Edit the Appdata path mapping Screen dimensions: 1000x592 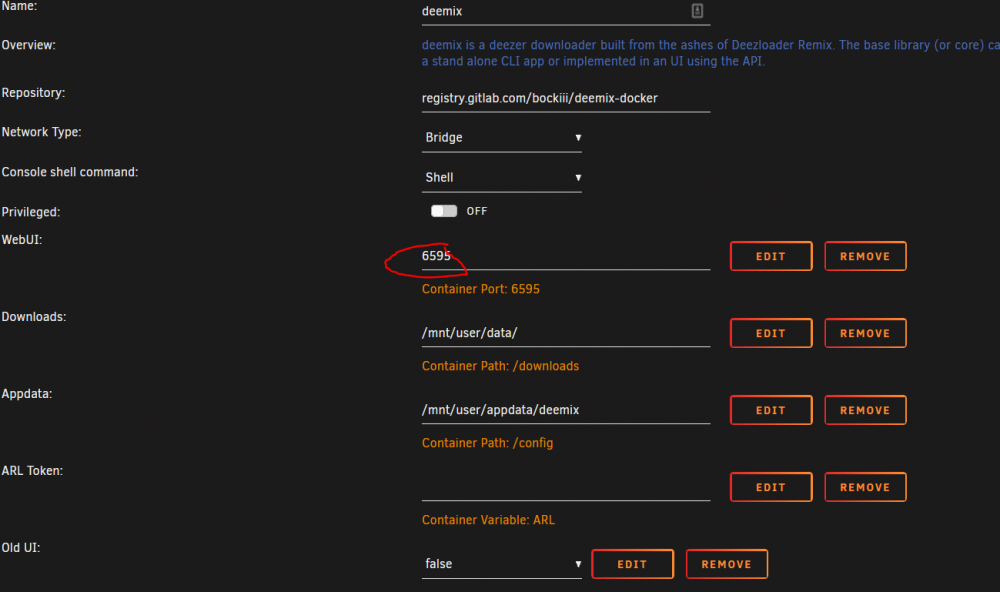771,410
